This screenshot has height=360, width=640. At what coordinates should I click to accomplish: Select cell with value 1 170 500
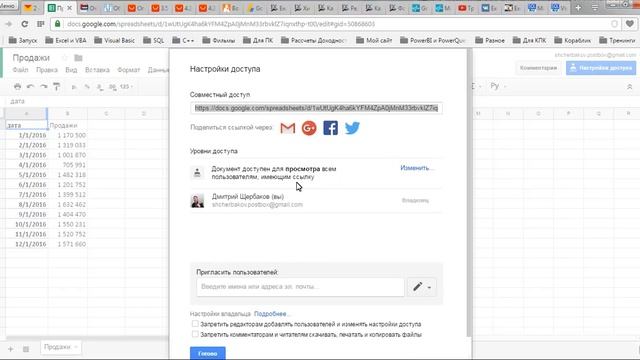click(x=67, y=135)
